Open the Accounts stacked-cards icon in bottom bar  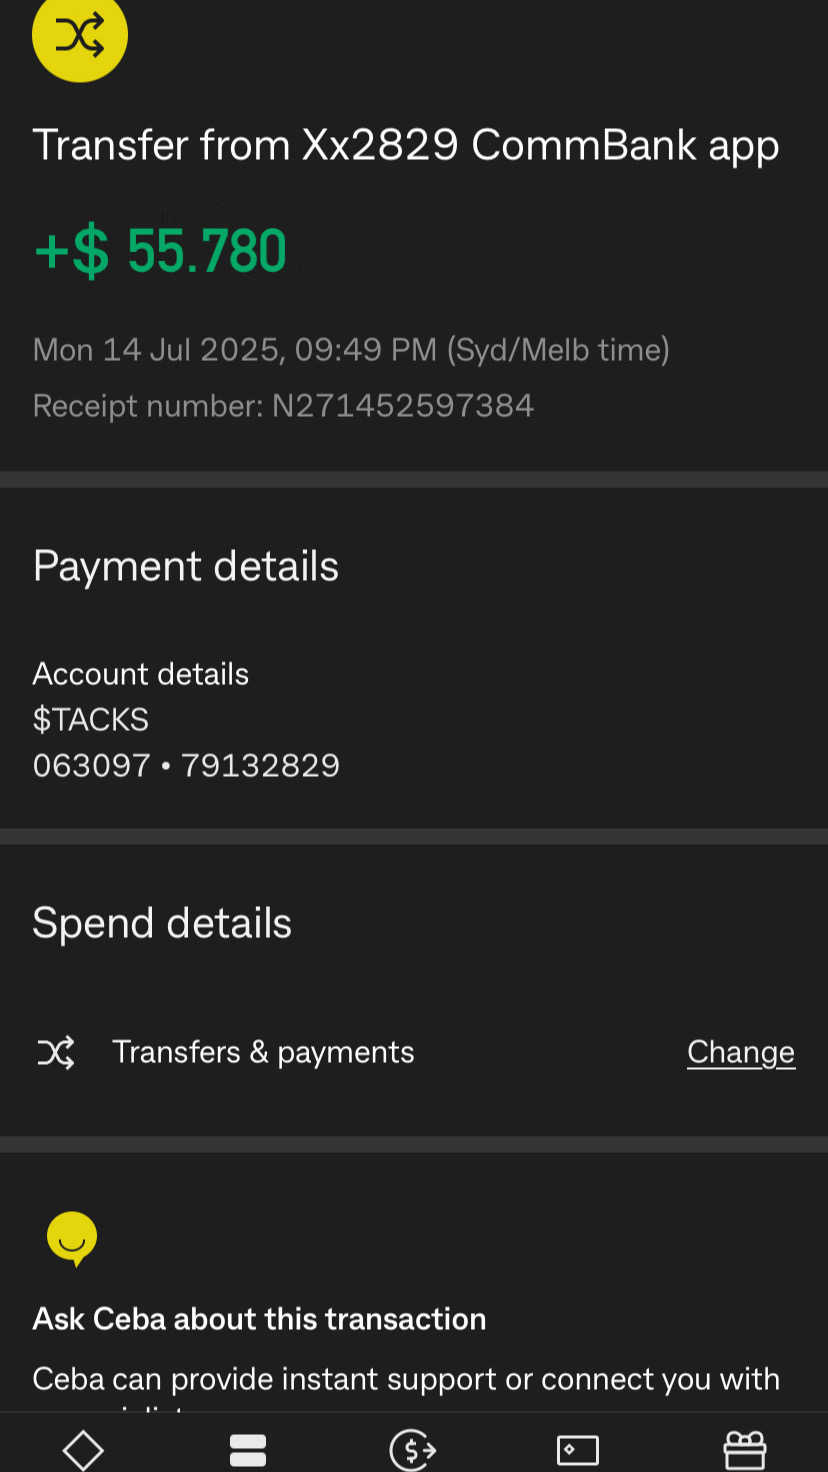pos(248,1450)
